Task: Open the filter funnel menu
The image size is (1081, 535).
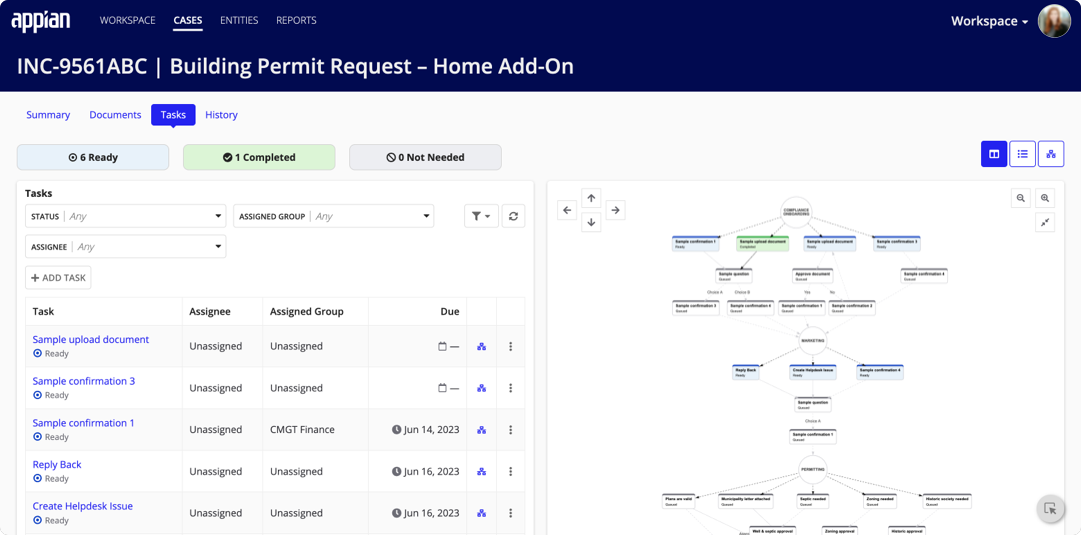Action: tap(481, 216)
